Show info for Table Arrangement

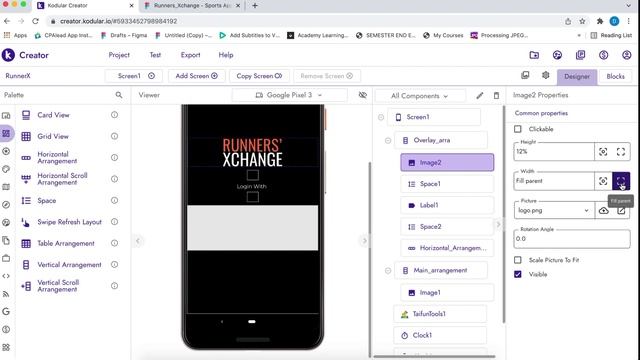click(x=114, y=243)
